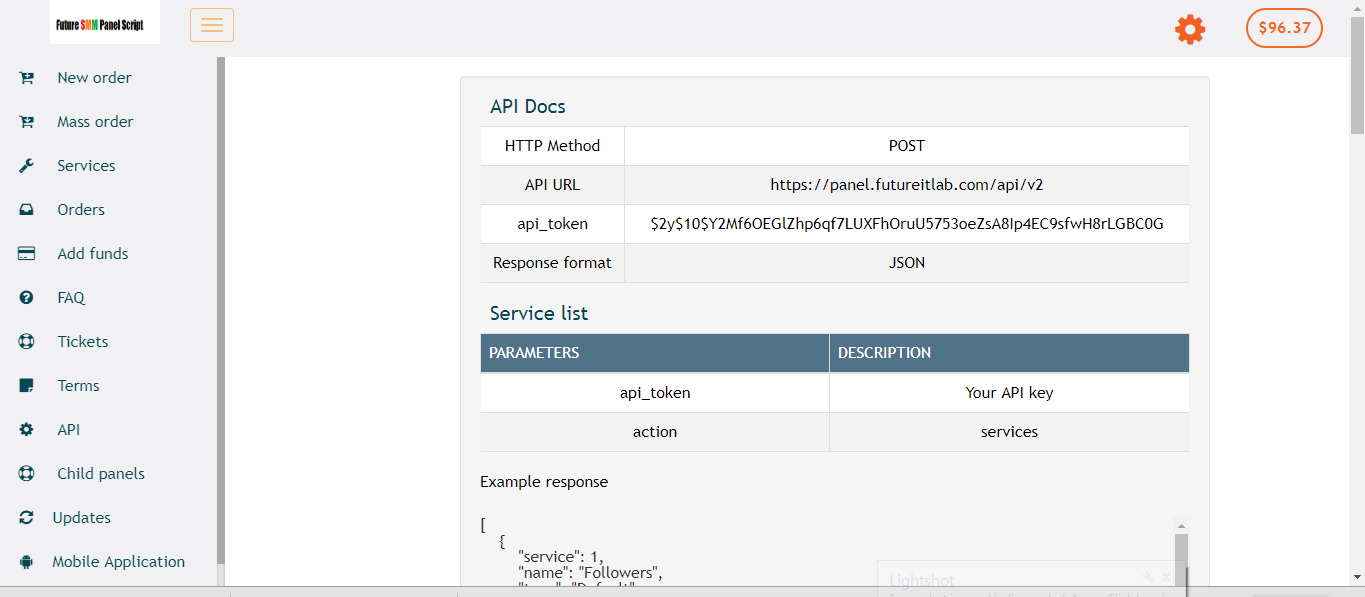Open the Terms menu item

78,386
